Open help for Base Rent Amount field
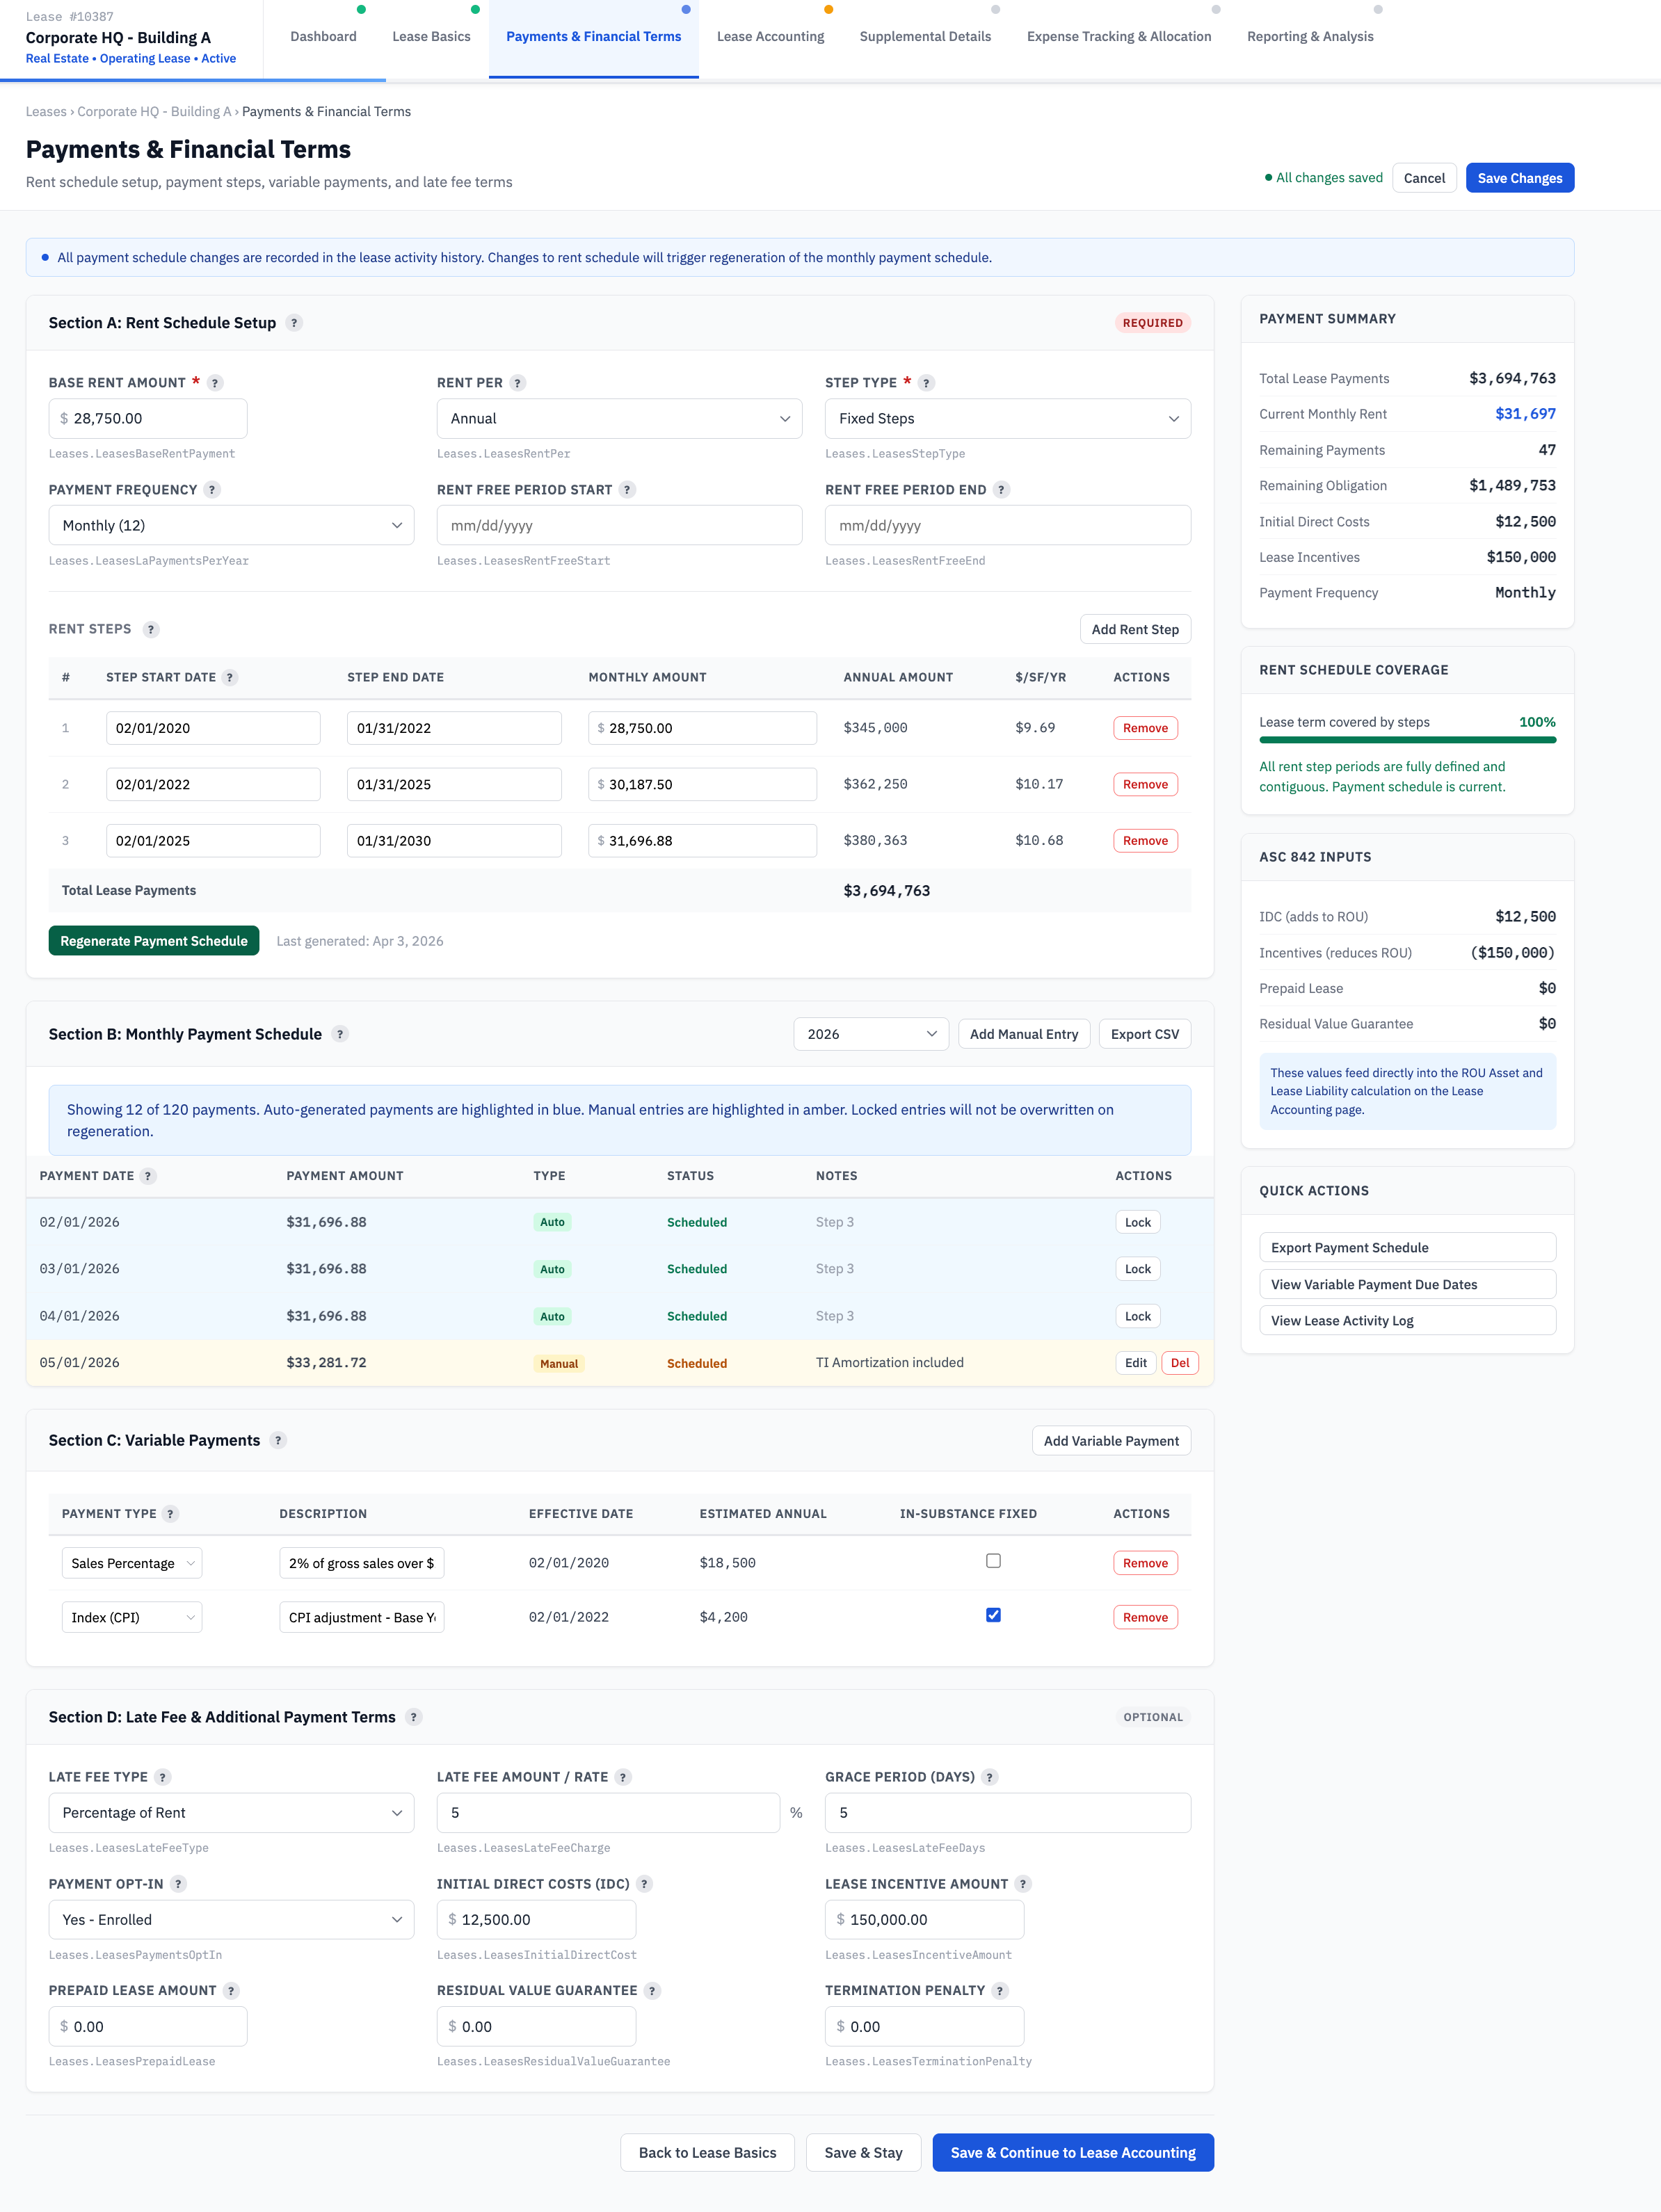The height and width of the screenshot is (2212, 1661). coord(214,382)
